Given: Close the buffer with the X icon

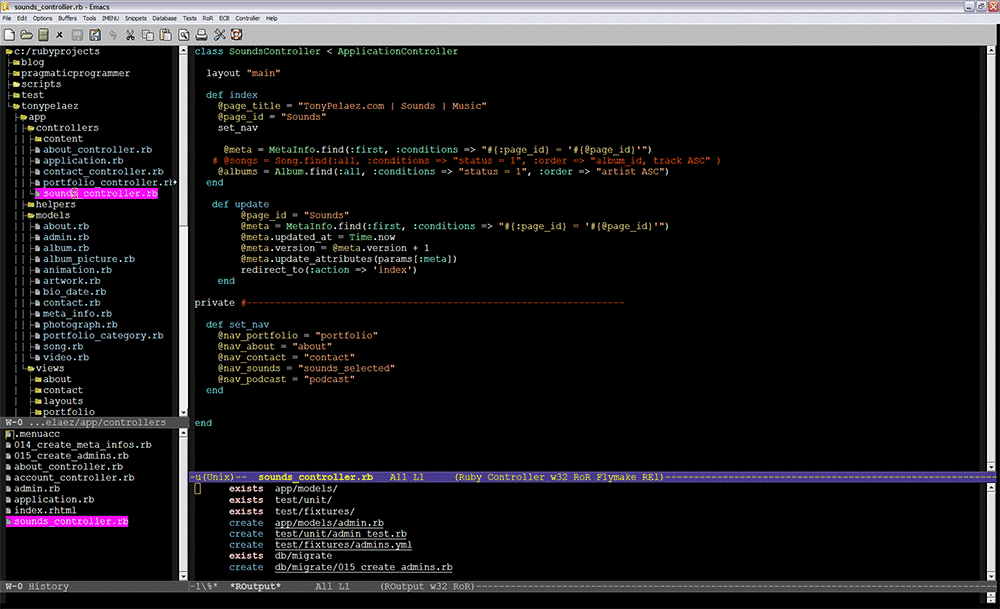Looking at the screenshot, I should tap(59, 35).
